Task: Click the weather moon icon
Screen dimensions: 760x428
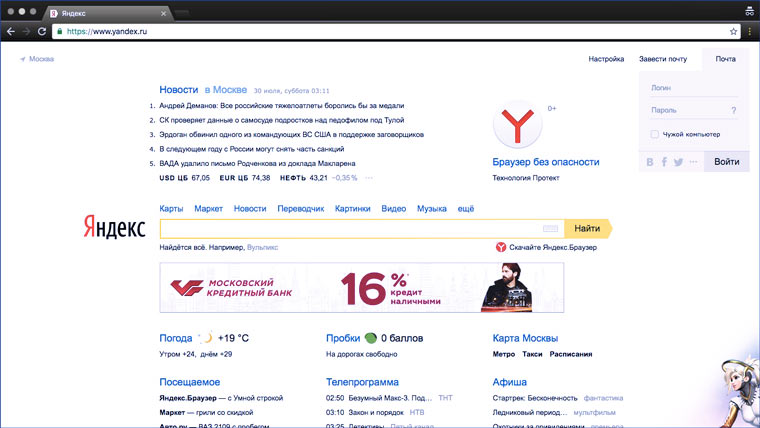Action: tap(207, 338)
